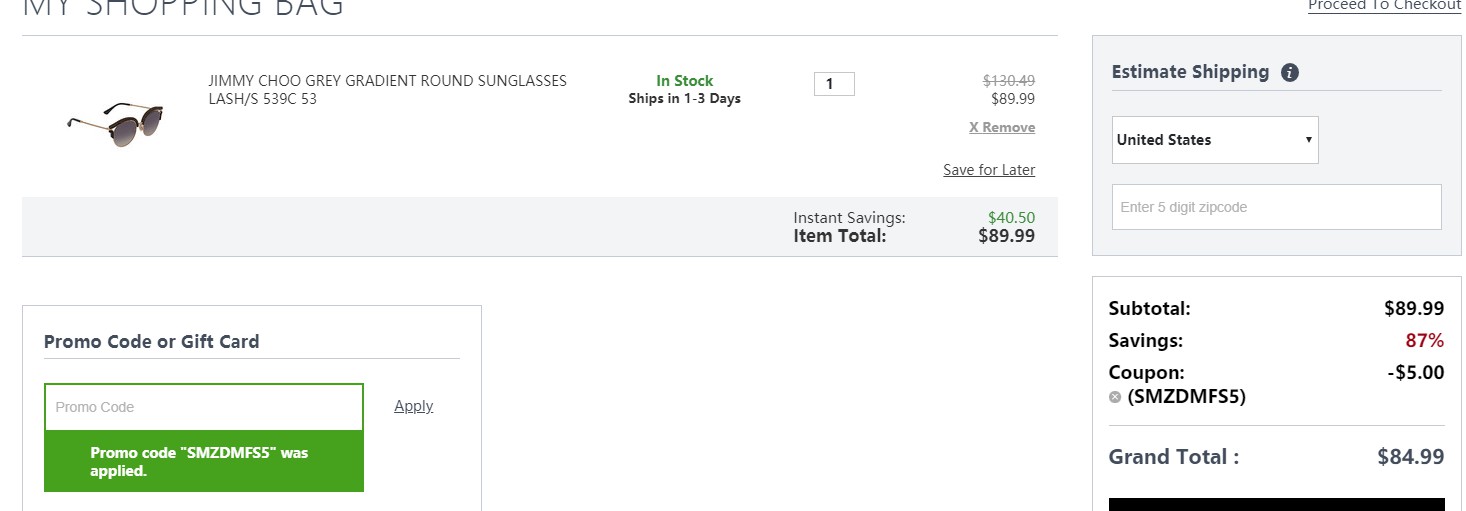The height and width of the screenshot is (511, 1466).
Task: Select the item quantity box
Action: tap(834, 84)
